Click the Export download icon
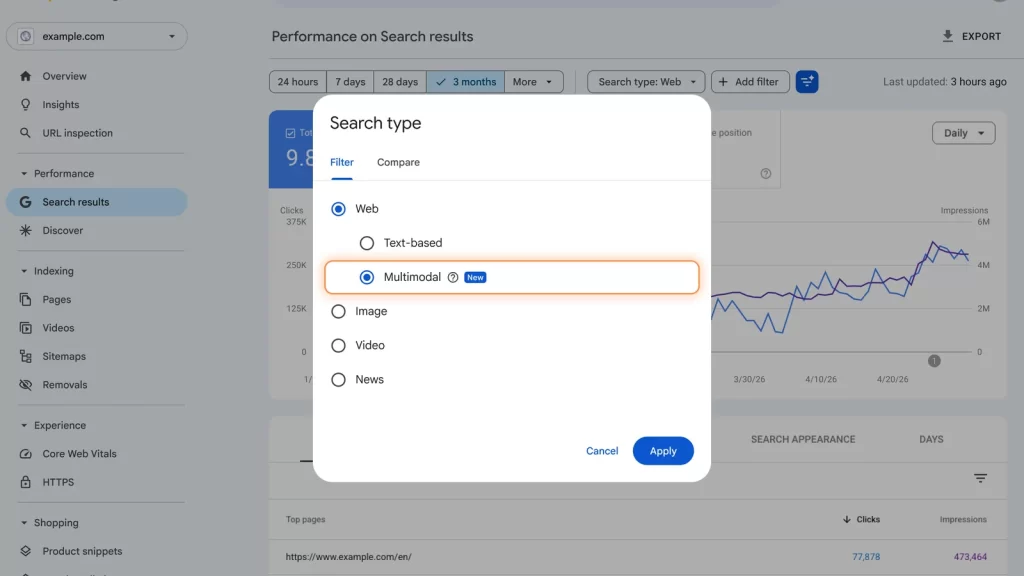Viewport: 1024px width, 576px height. click(x=948, y=37)
